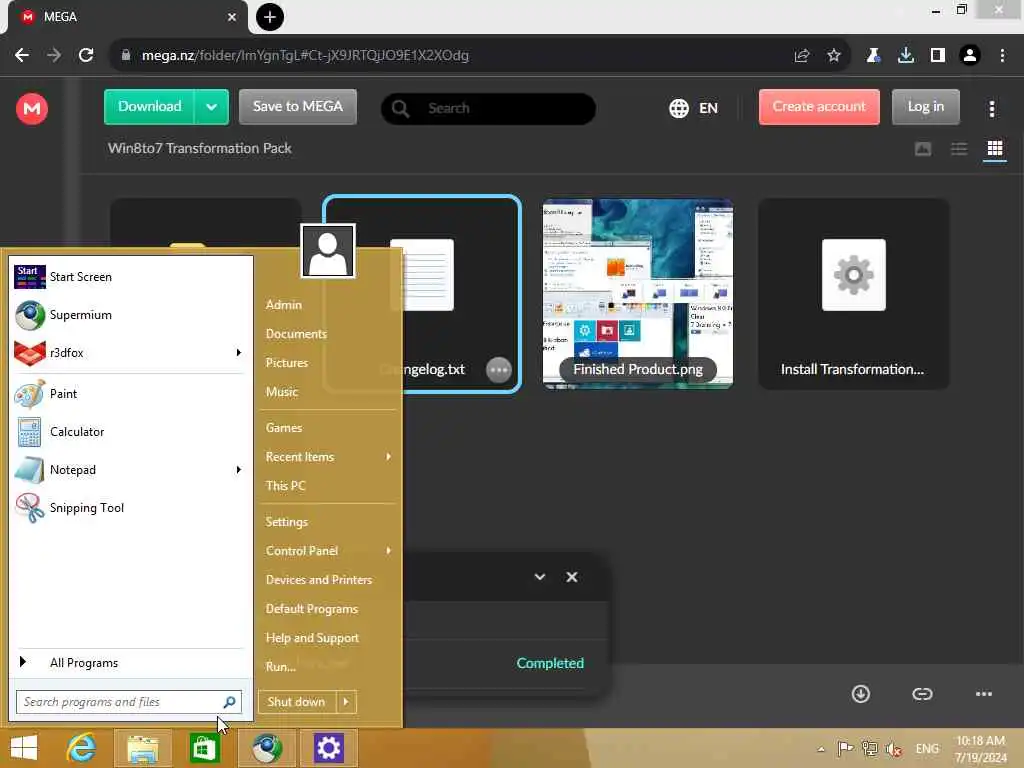This screenshot has width=1024, height=768.
Task: Open Start Screen from Start menu
Action: pyautogui.click(x=131, y=277)
